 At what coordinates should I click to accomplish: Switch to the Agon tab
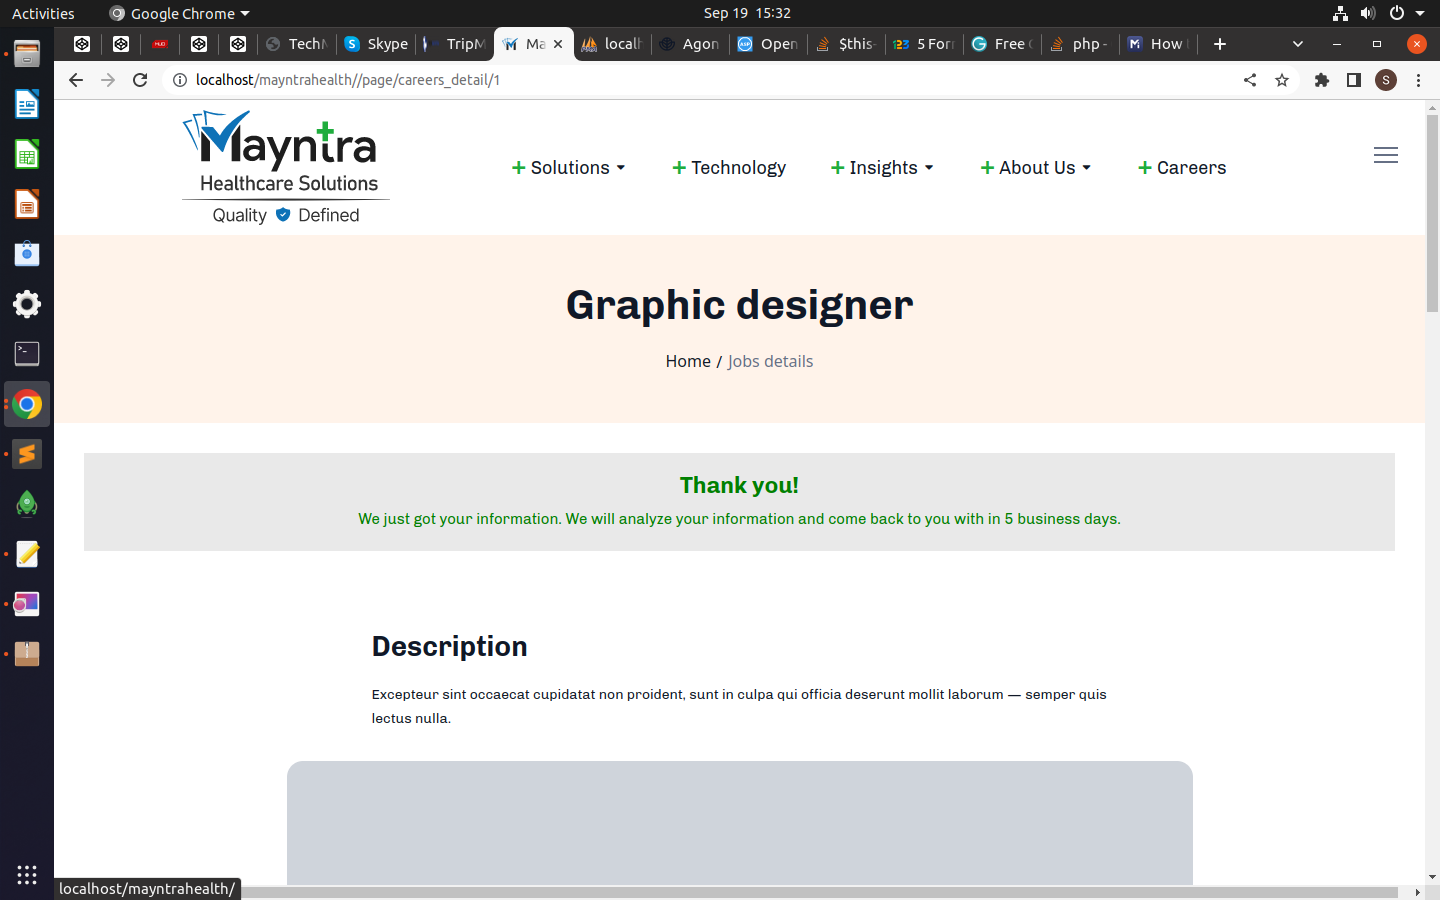click(690, 44)
